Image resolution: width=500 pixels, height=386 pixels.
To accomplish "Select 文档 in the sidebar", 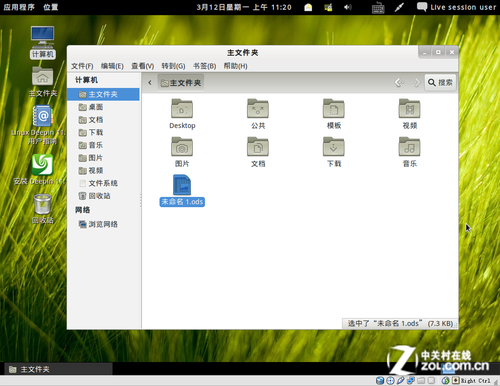I will click(103, 120).
